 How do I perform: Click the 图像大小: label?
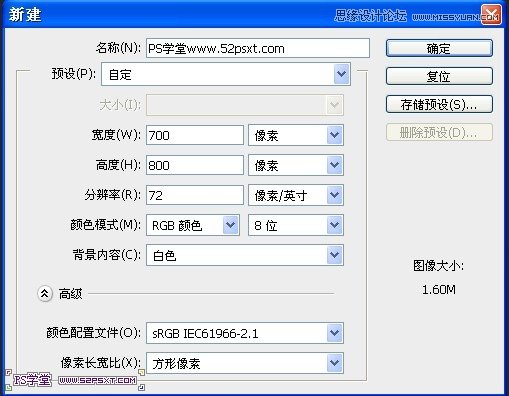tap(438, 266)
